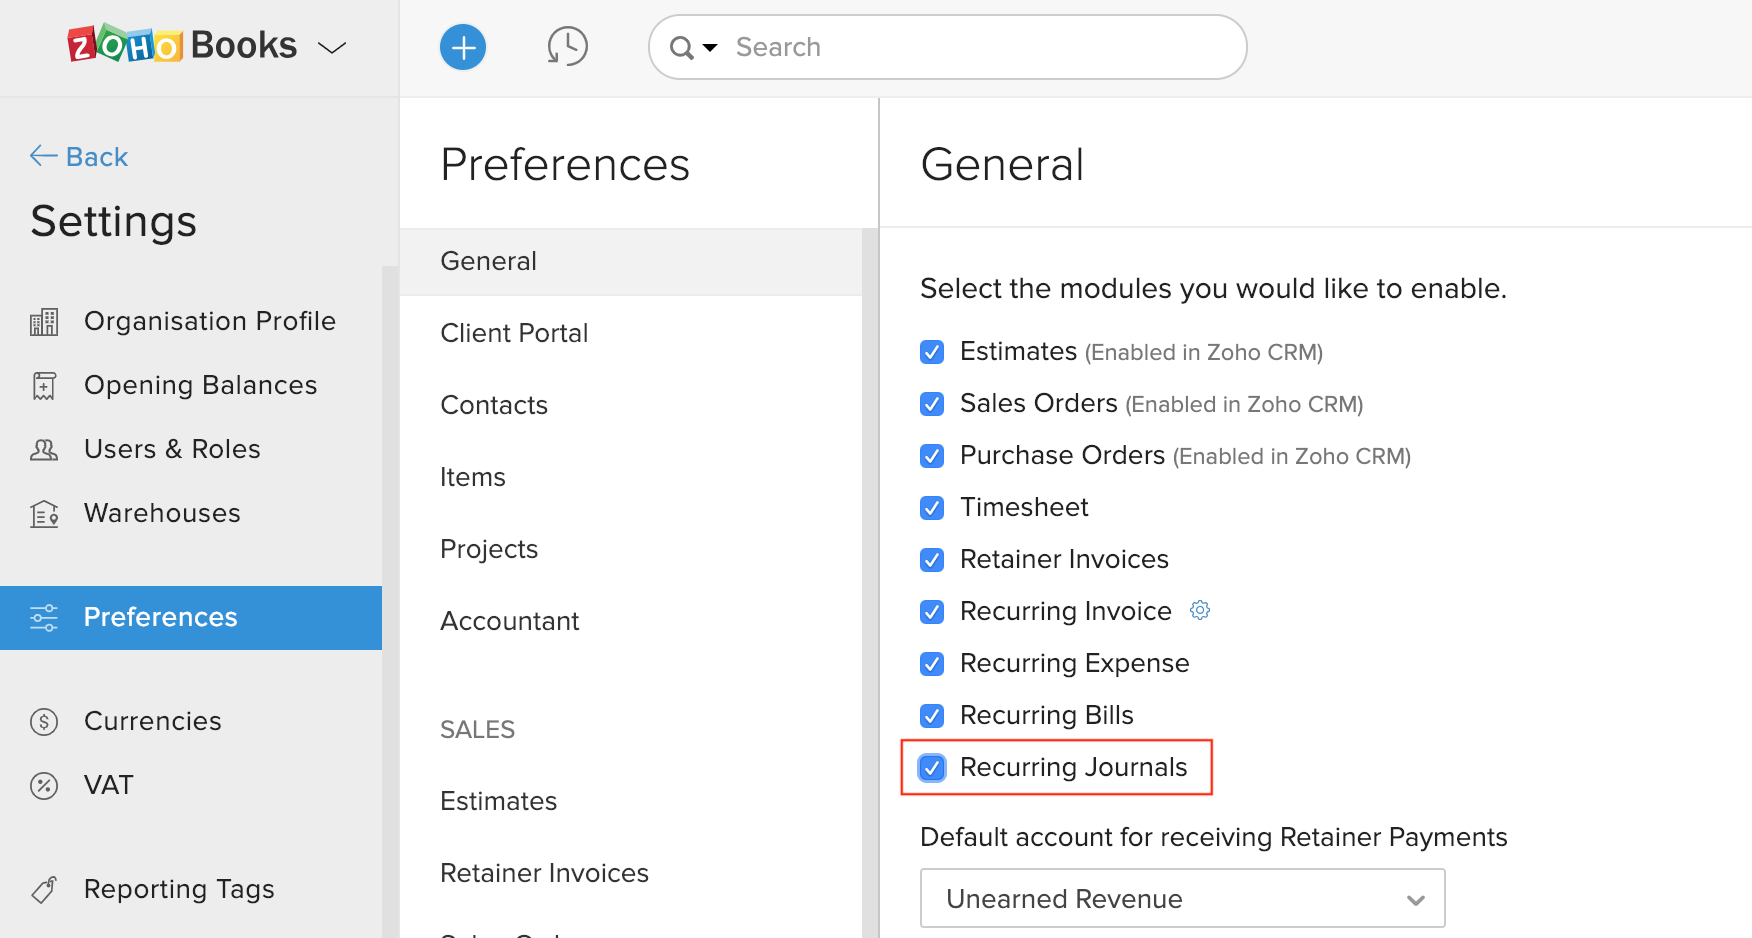Click the Warehouses icon in sidebar
Viewport: 1752px width, 938px height.
tap(44, 513)
